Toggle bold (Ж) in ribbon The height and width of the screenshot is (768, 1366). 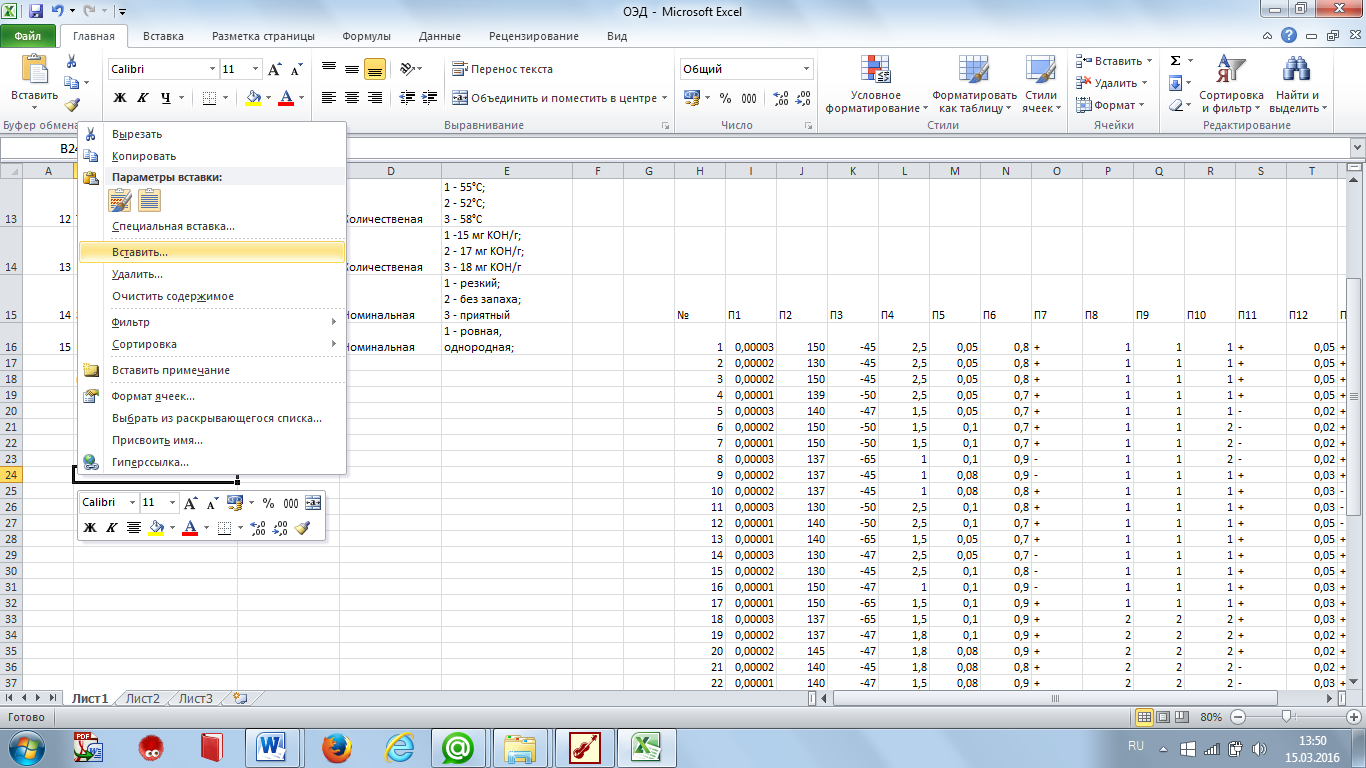coord(120,98)
